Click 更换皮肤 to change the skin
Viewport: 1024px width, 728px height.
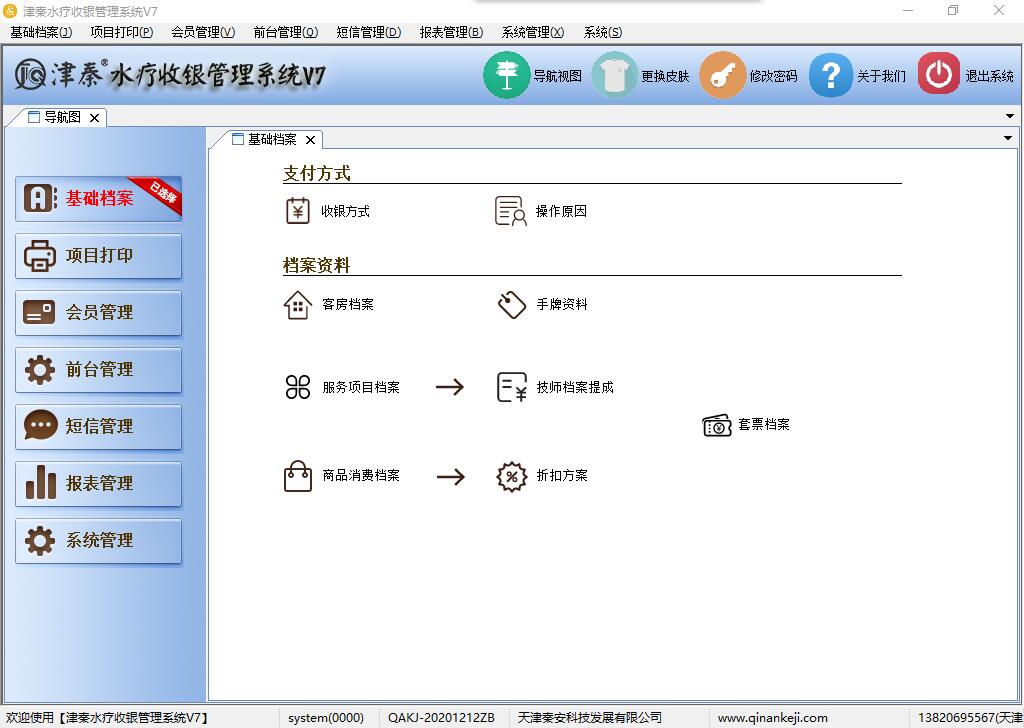coord(614,75)
